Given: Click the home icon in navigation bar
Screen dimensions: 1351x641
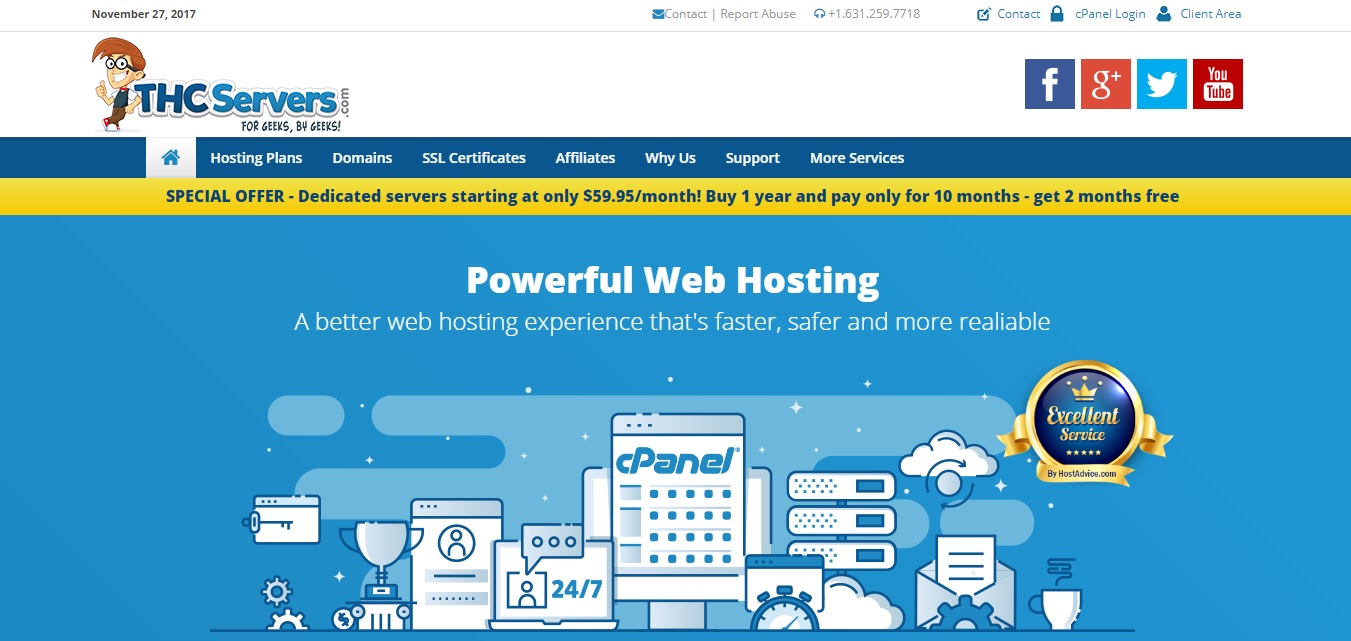Looking at the screenshot, I should tap(171, 157).
